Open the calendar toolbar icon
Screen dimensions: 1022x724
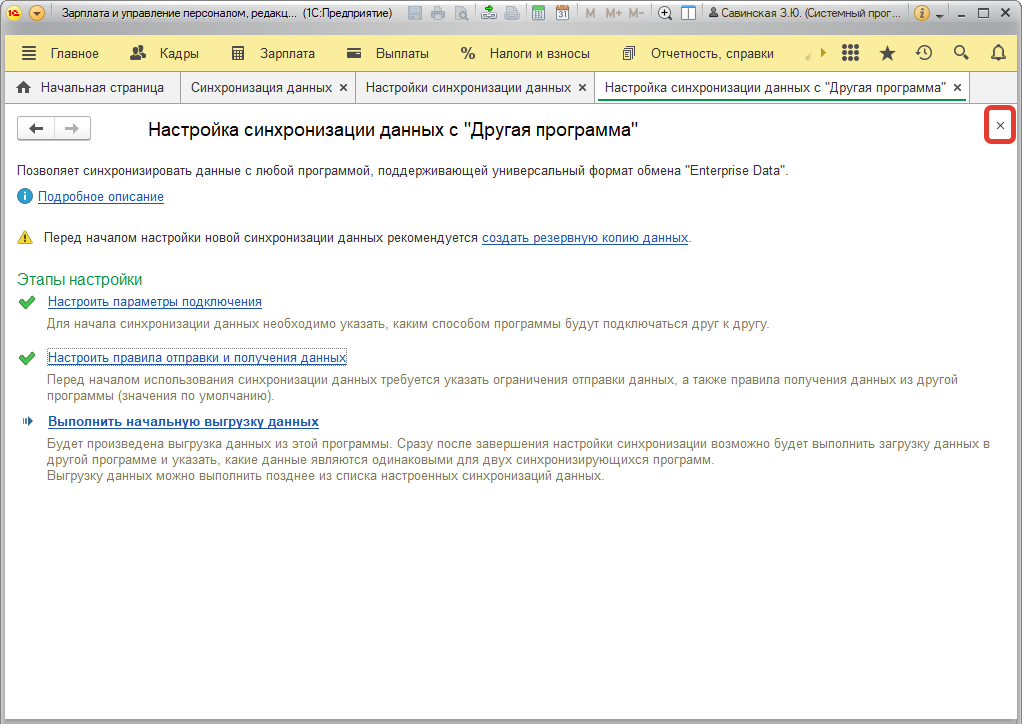(x=563, y=12)
